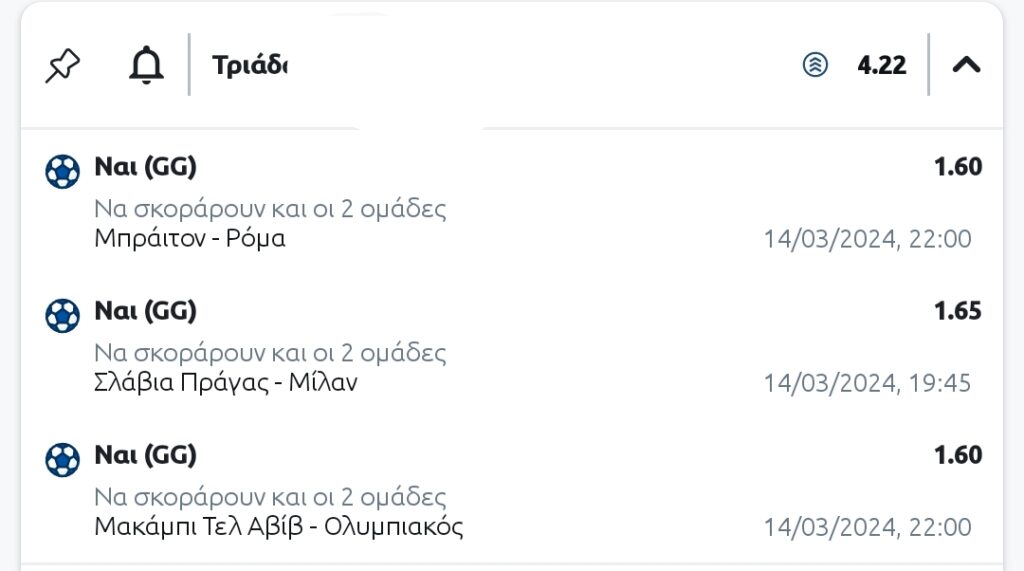Toggle notifications with the bell icon
This screenshot has height=571, width=1024.
(146, 65)
